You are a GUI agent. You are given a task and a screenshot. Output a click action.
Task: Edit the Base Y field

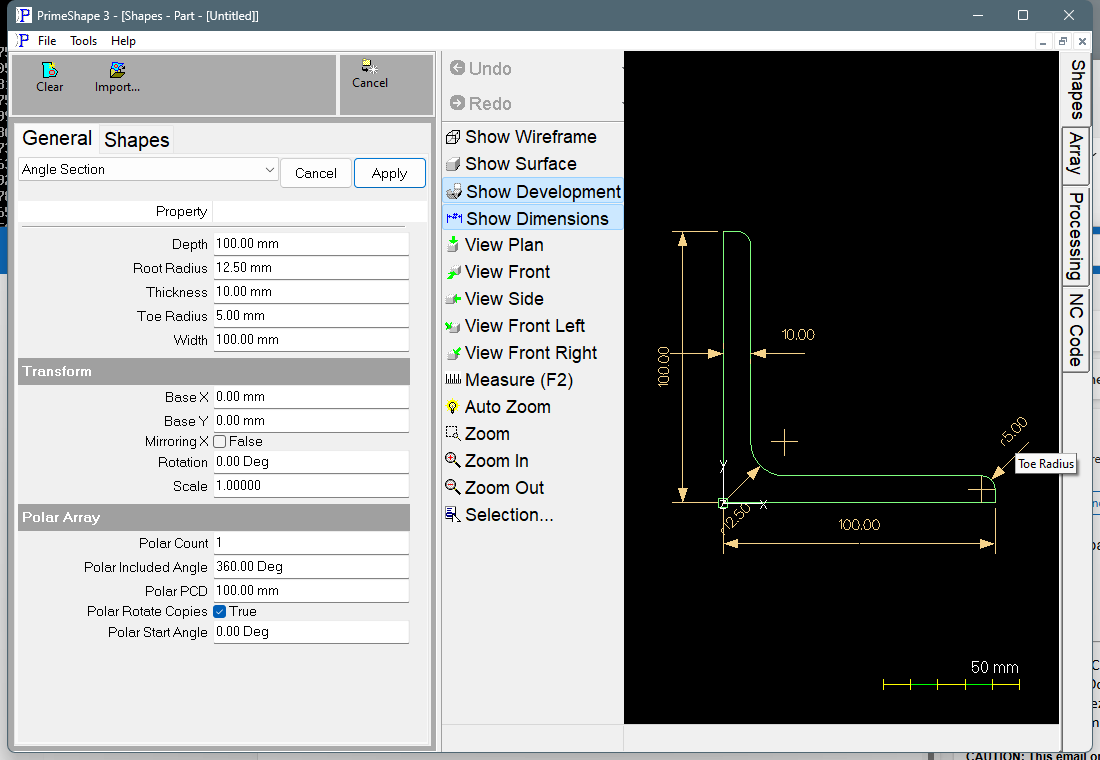311,420
